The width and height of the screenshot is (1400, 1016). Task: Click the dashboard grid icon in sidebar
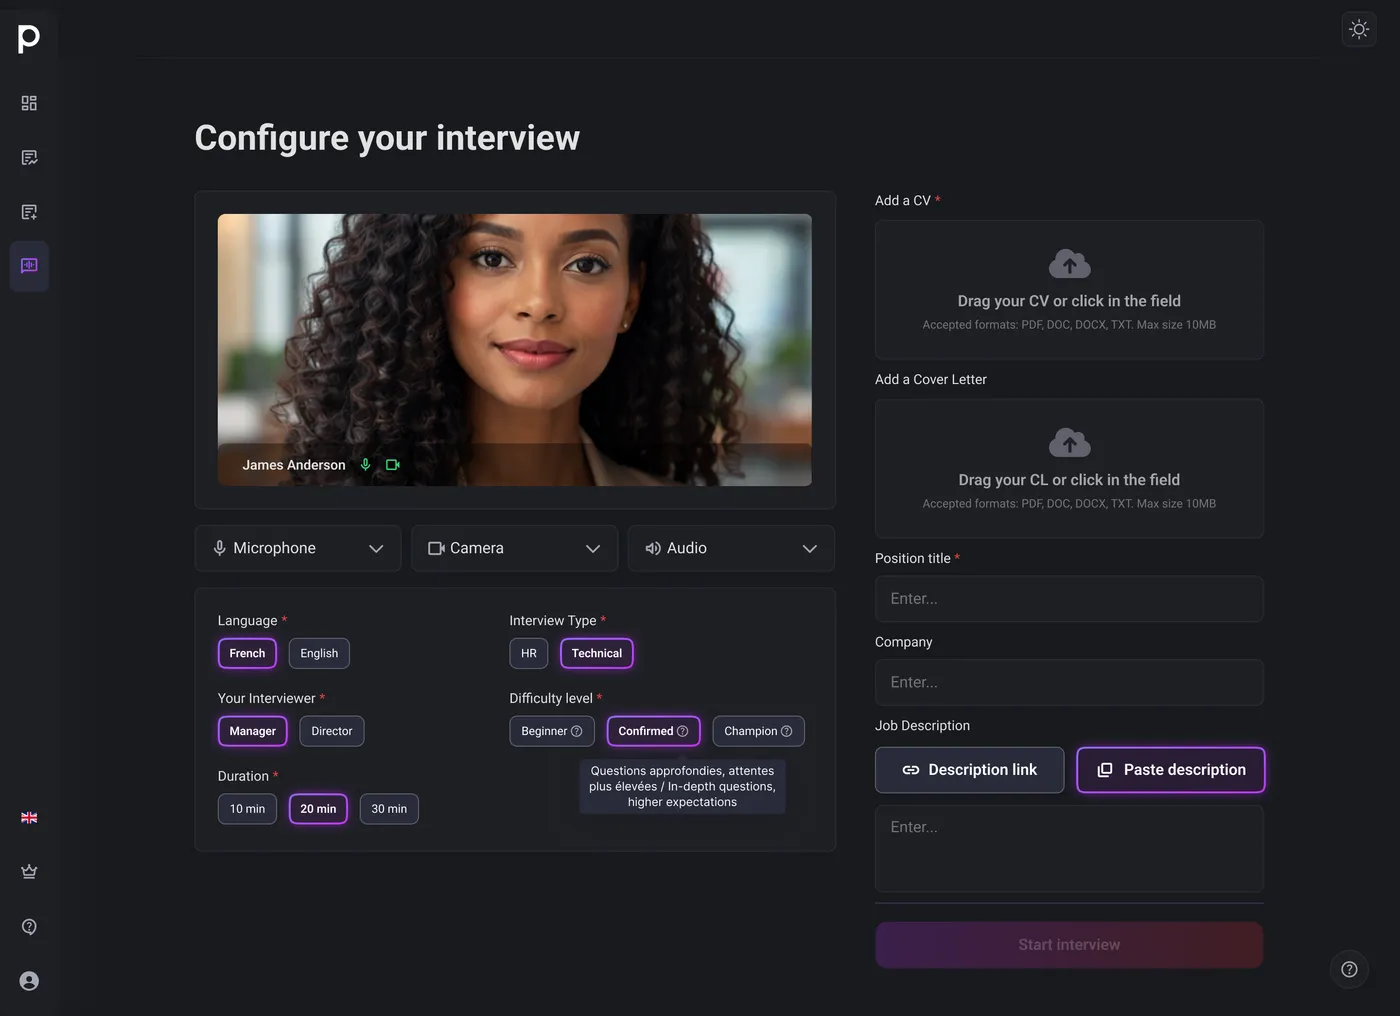29,103
